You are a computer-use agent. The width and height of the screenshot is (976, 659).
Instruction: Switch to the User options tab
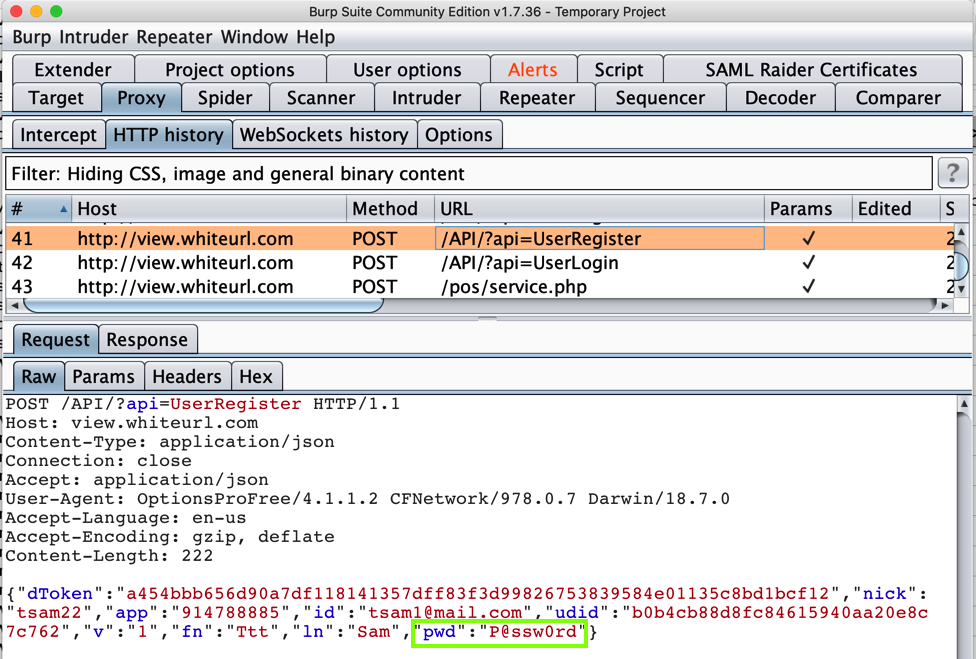tap(407, 70)
